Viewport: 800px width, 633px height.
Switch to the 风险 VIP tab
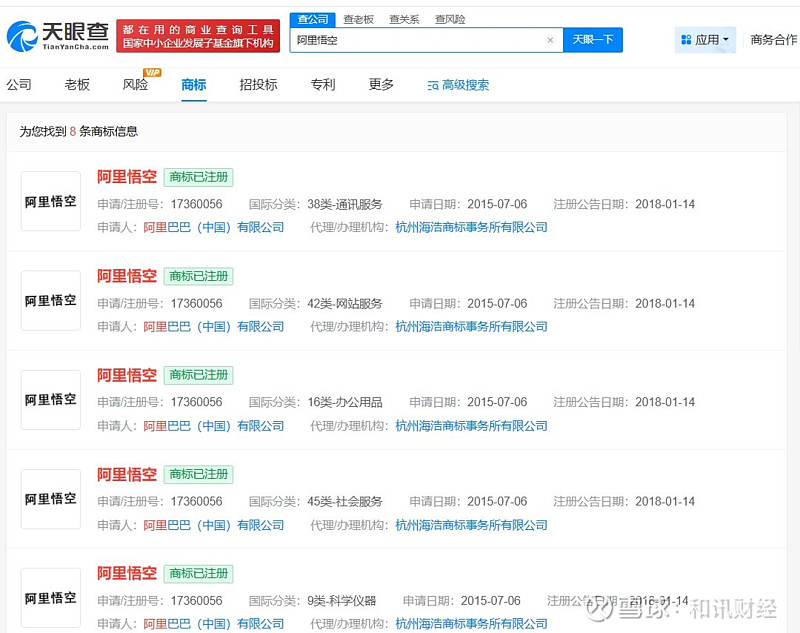(x=136, y=84)
